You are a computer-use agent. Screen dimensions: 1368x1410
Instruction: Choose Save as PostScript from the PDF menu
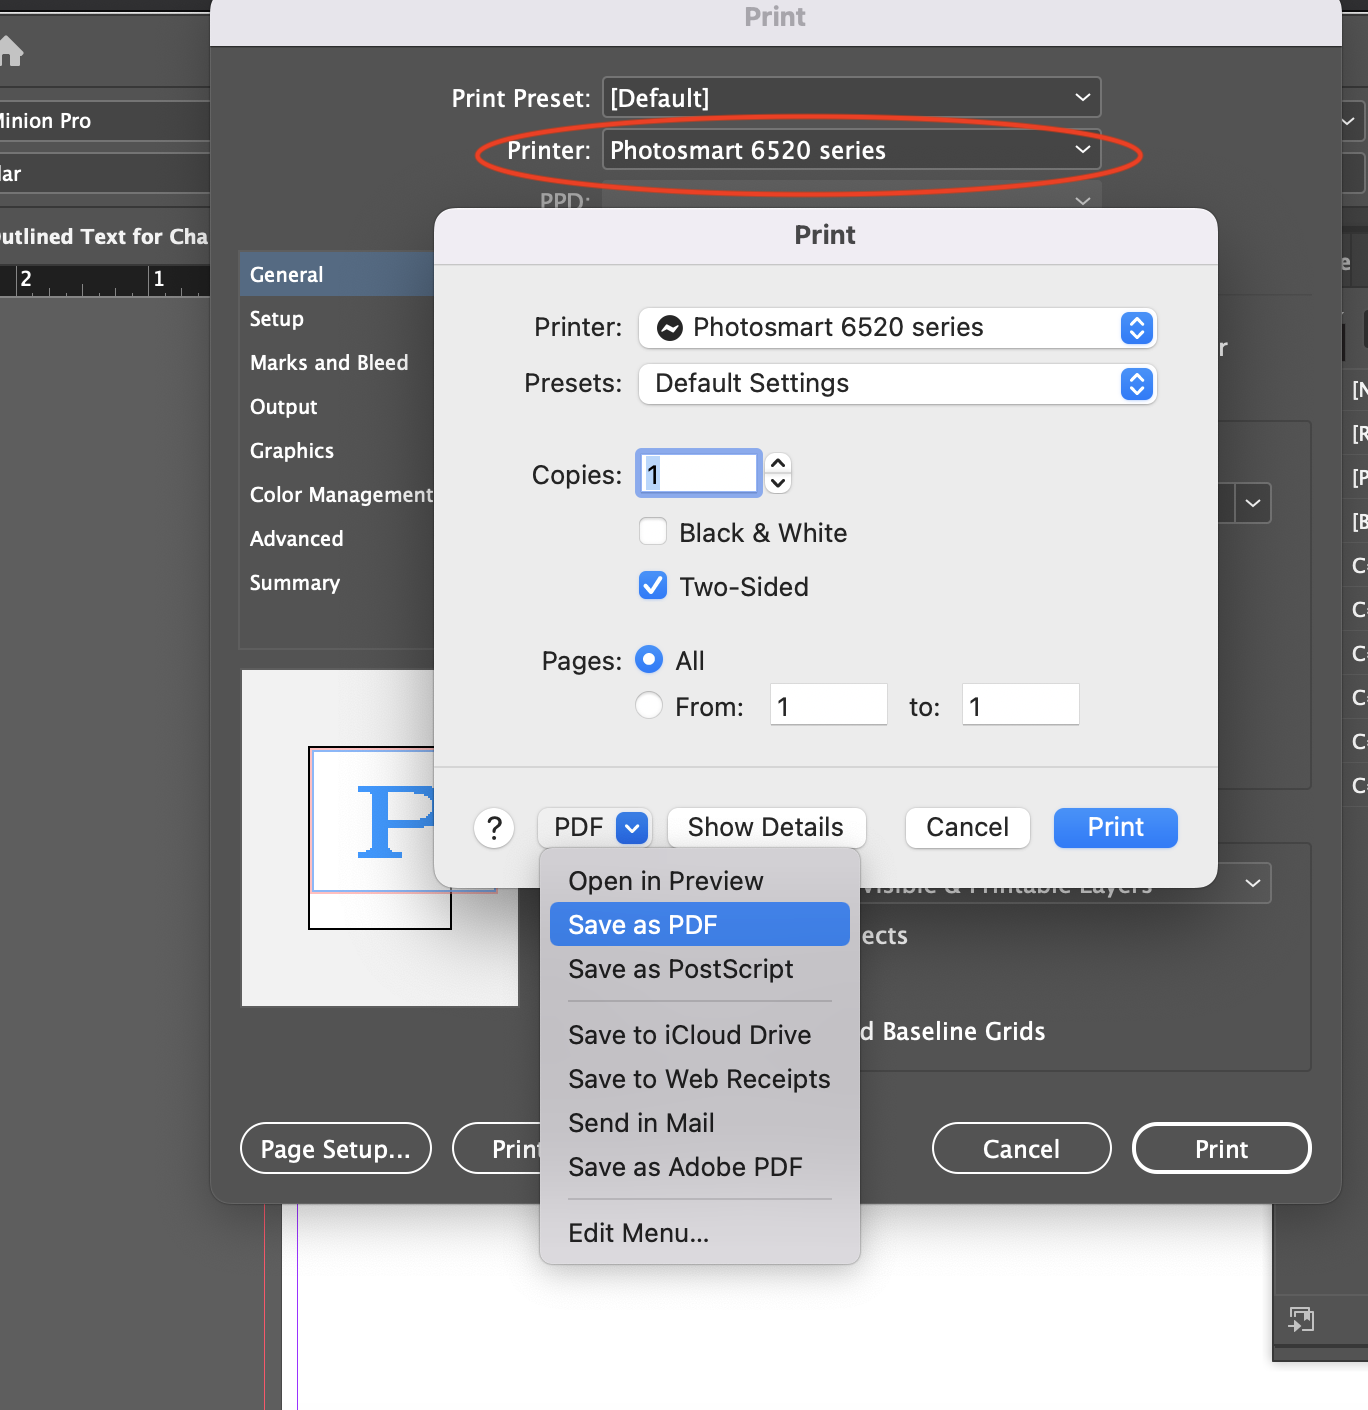click(x=680, y=968)
